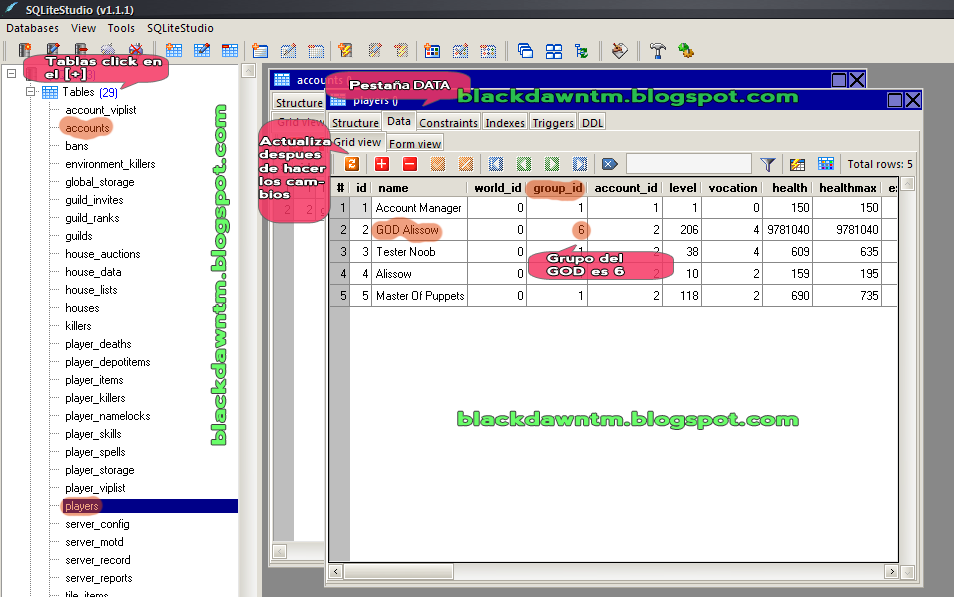
Task: Click the Delete table toolbar icon
Action: point(230,51)
